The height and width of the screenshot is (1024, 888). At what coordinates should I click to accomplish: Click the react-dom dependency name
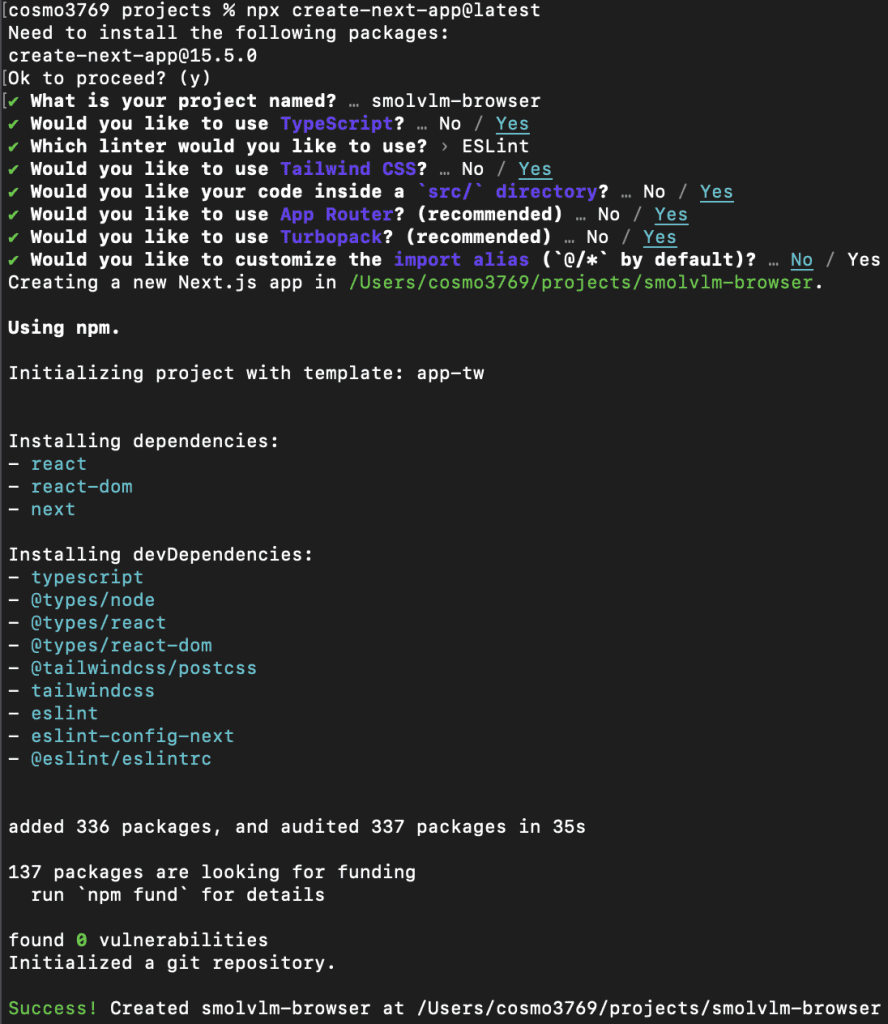click(82, 487)
